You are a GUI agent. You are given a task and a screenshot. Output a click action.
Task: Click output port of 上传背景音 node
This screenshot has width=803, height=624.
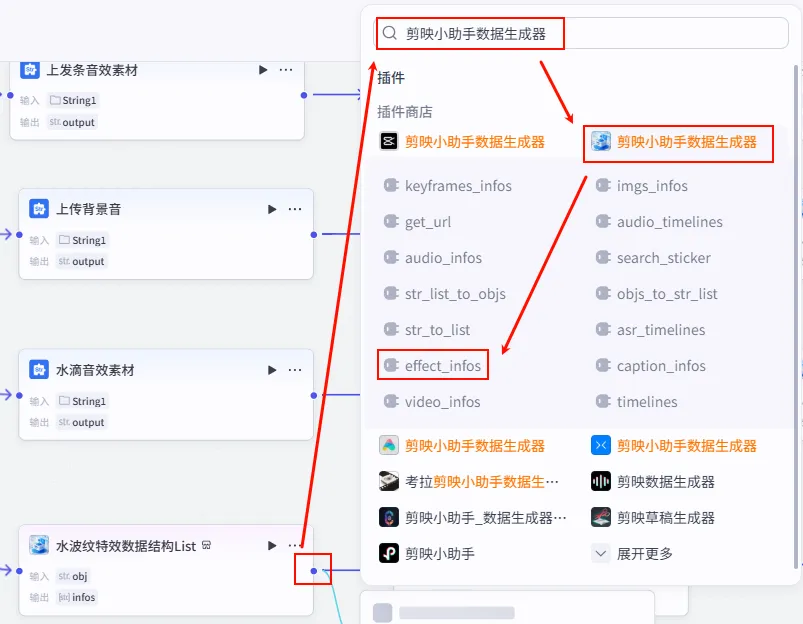coord(313,235)
